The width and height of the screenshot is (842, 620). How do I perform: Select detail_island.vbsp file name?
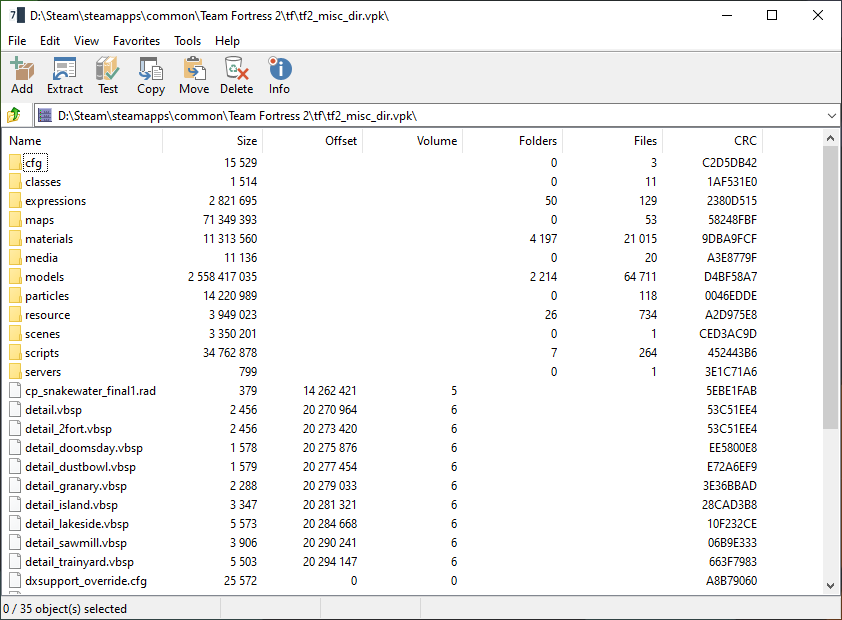(x=71, y=505)
